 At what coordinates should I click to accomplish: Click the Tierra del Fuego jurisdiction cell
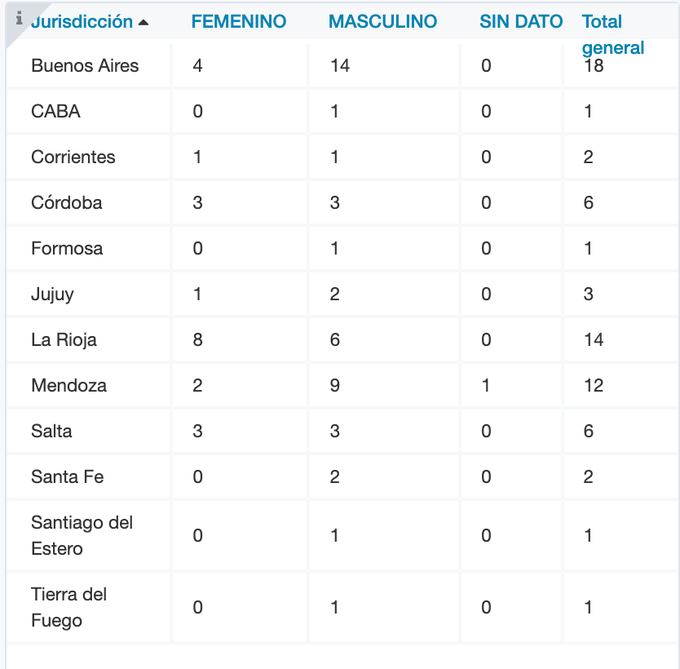pyautogui.click(x=69, y=607)
